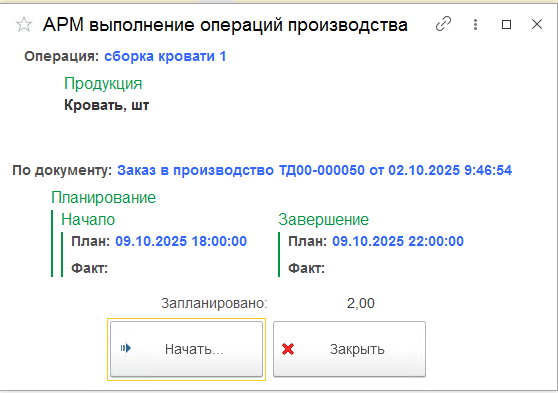
Task: Click the Закрыть button
Action: point(349,349)
